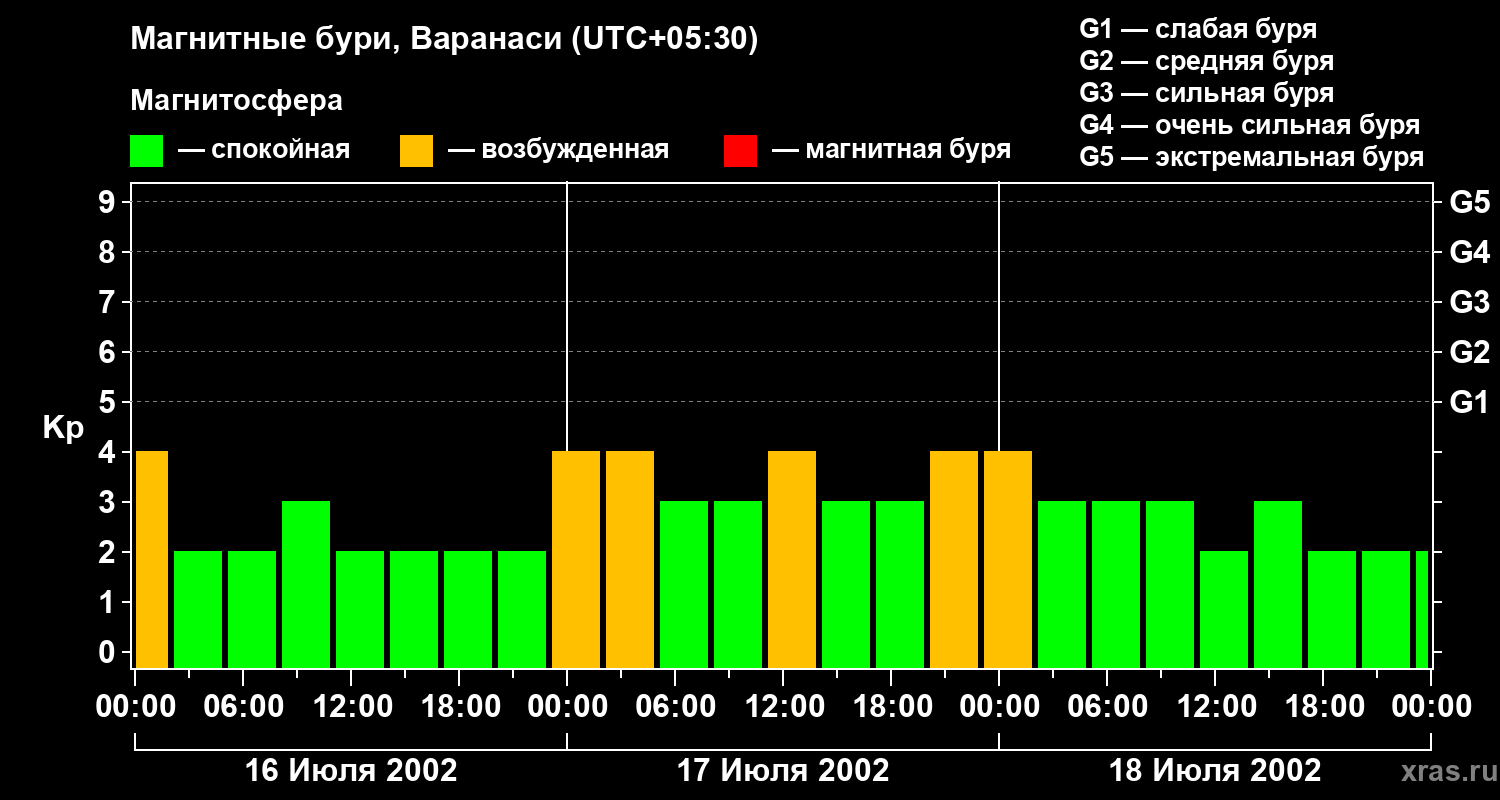Click the Kp 3 bar above 15:00 on 18 Июля
This screenshot has width=1500, height=800.
tap(1278, 584)
